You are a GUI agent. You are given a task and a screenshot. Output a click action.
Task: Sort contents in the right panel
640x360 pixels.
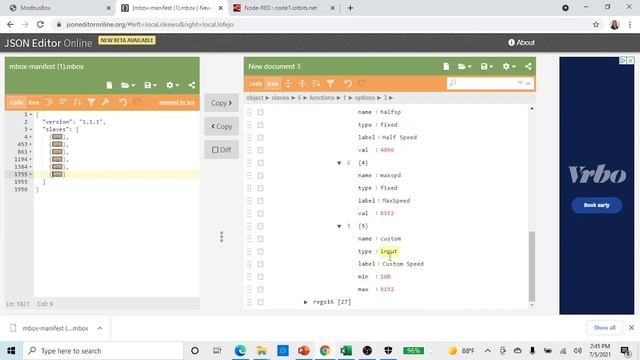pyautogui.click(x=316, y=84)
